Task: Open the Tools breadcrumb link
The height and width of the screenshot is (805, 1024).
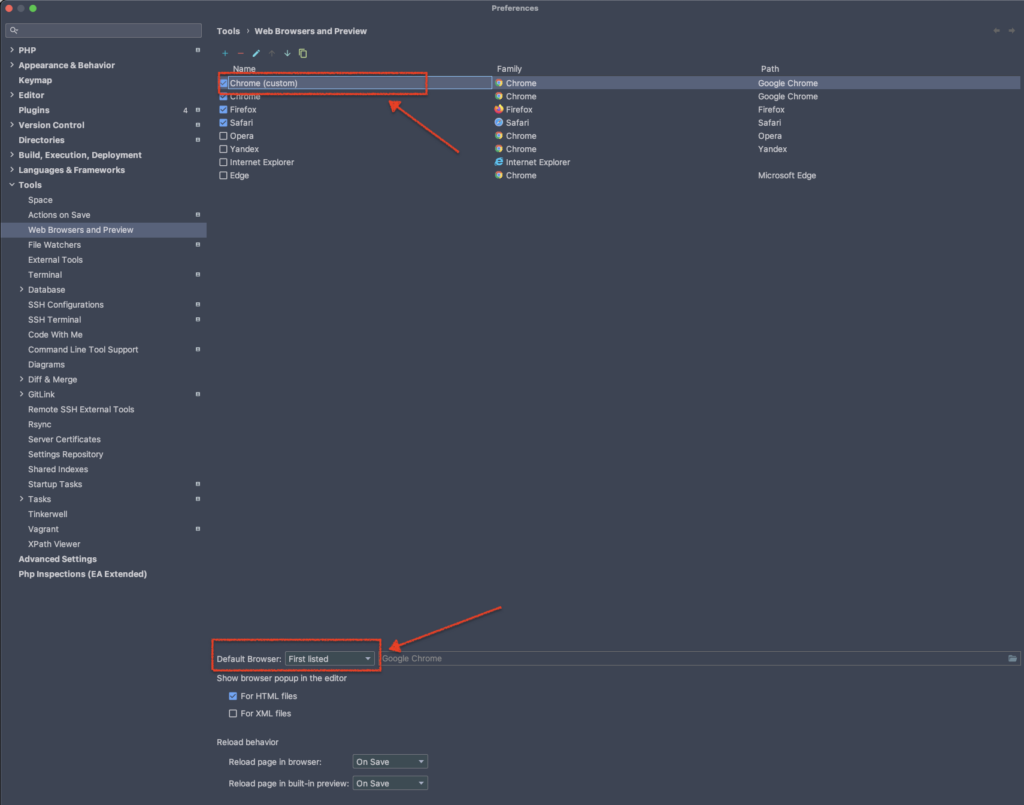Action: click(228, 30)
